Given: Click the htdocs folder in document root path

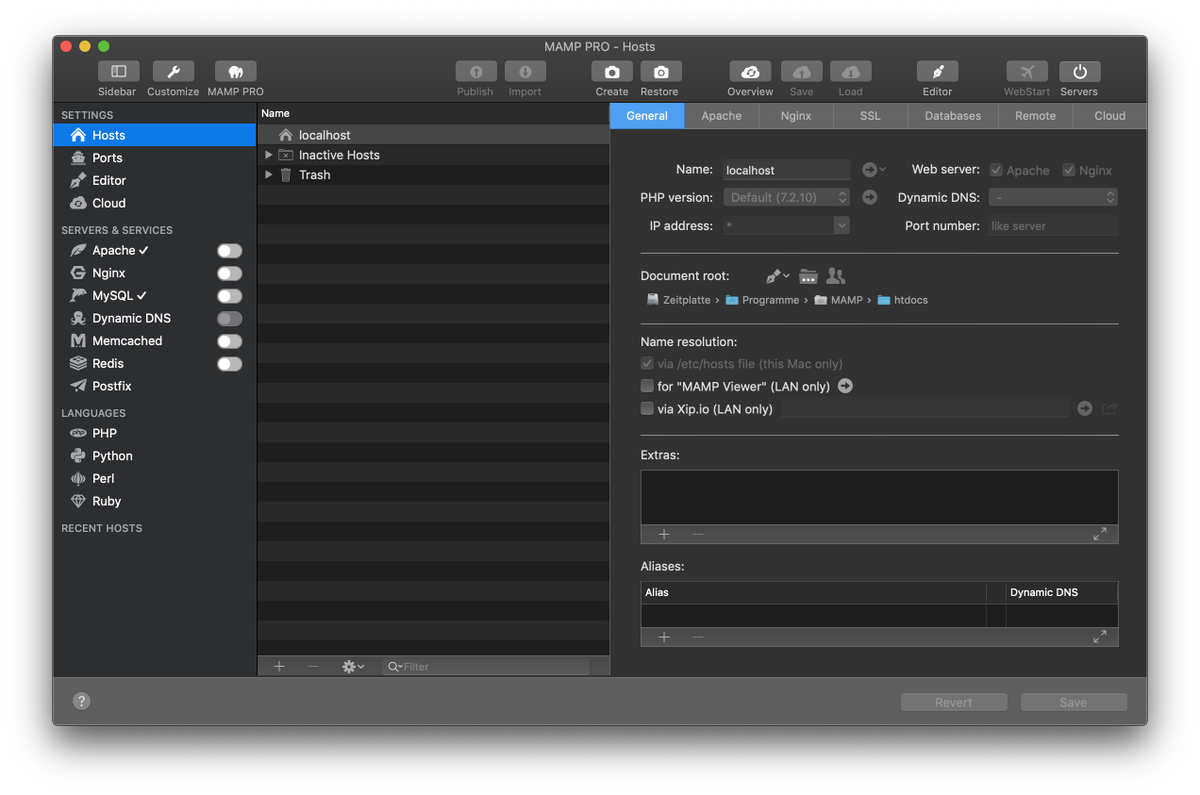Looking at the screenshot, I should [x=903, y=300].
